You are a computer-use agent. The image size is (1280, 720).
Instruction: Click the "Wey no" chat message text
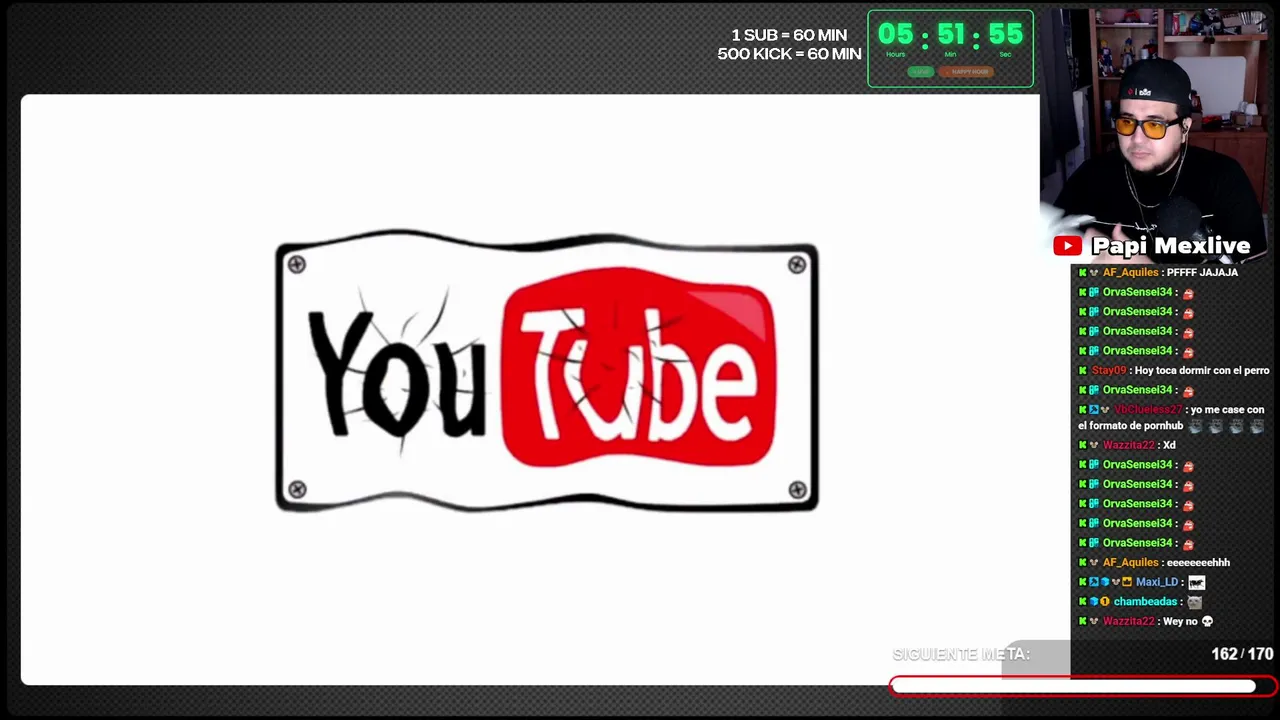coord(1180,621)
